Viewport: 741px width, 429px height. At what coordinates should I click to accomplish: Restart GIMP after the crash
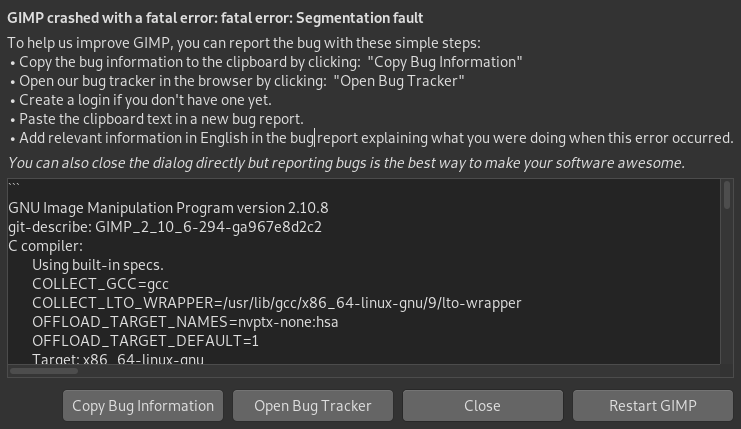coord(652,405)
